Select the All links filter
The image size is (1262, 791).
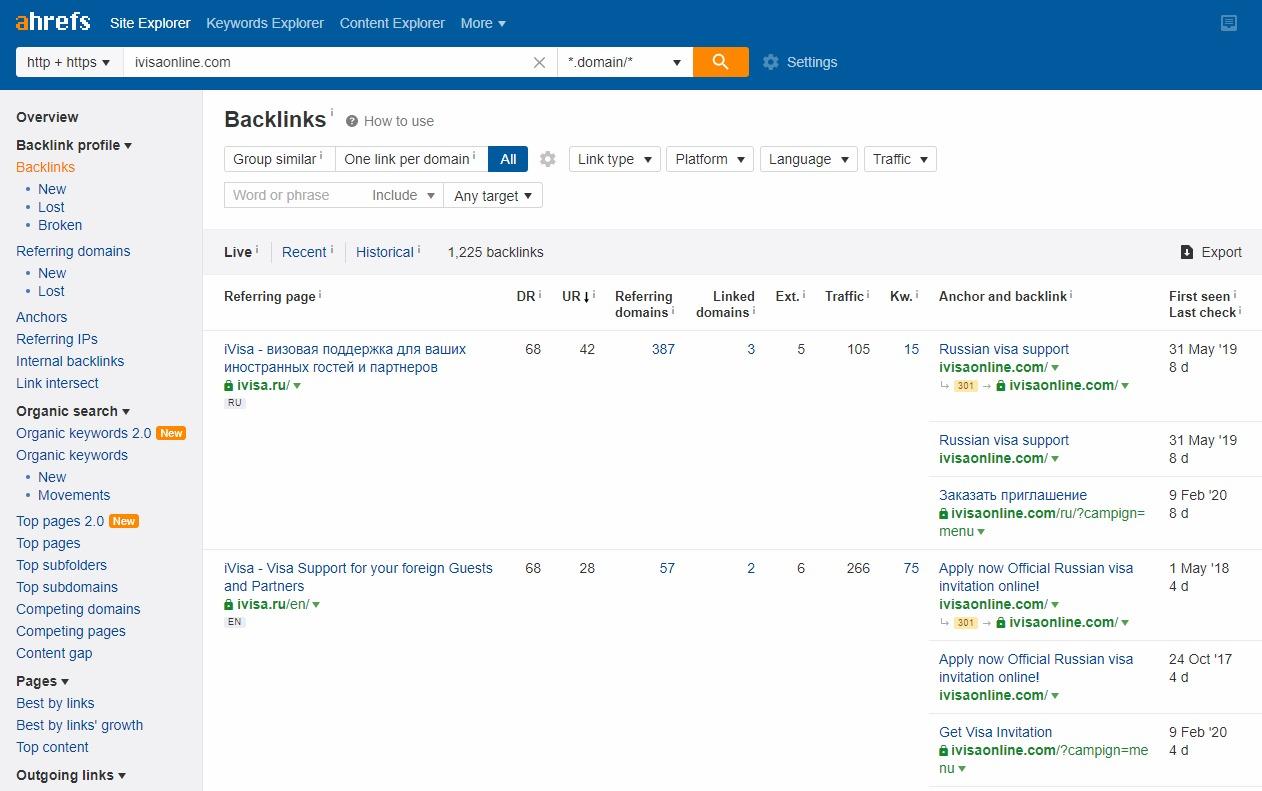507,158
